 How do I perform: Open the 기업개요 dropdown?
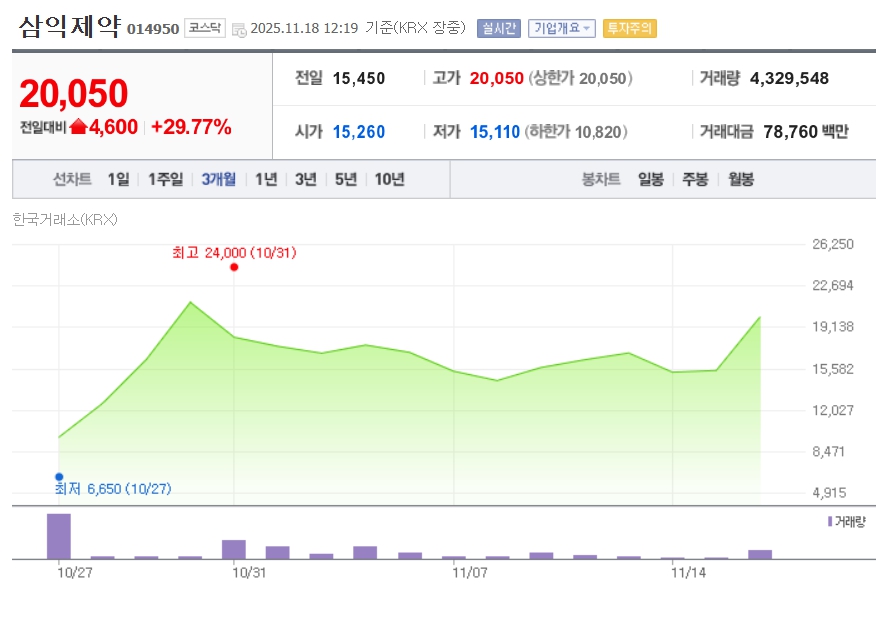(x=561, y=28)
